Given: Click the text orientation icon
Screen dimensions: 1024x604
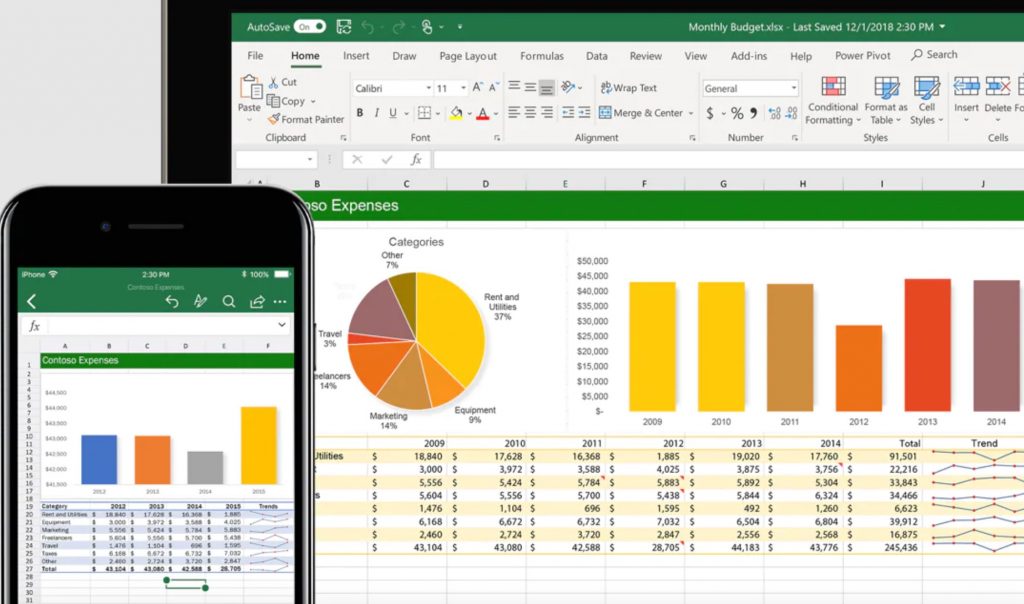Looking at the screenshot, I should [x=568, y=87].
